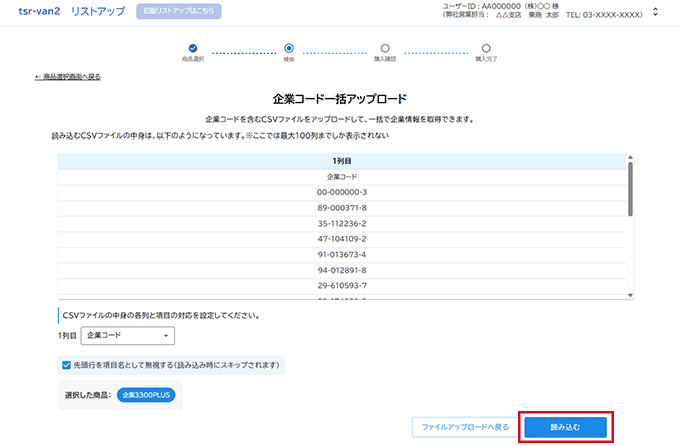Toggle the 先頭行を項目名として無視する checkbox
This screenshot has height=446, width=680.
(67, 365)
